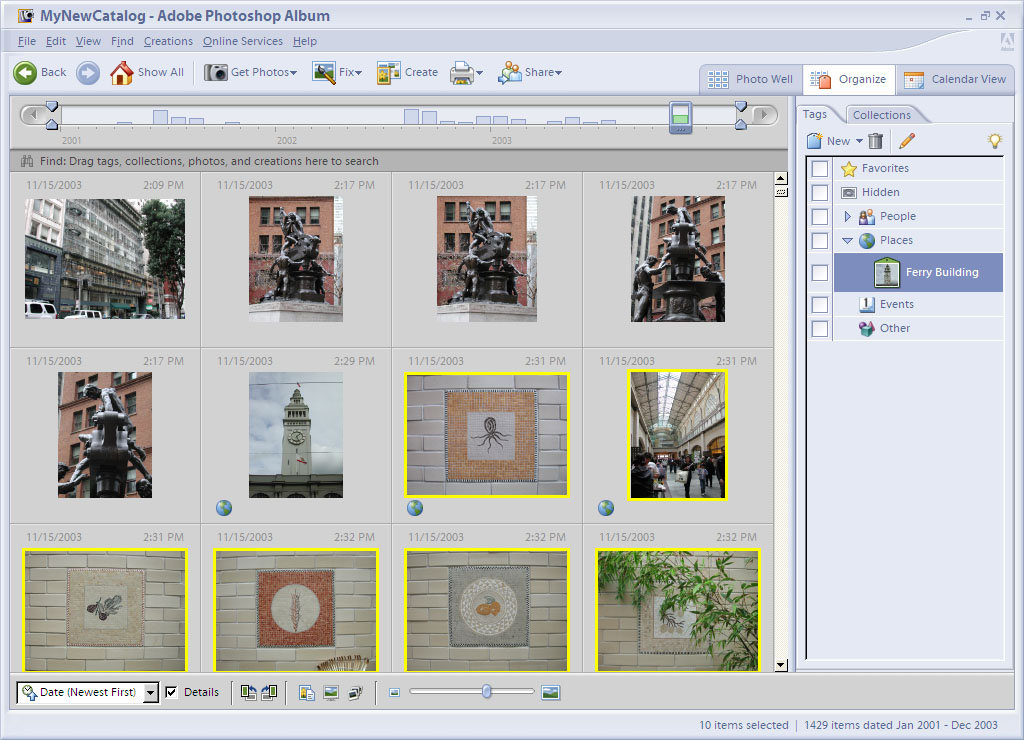
Task: Click the rotate left icon in bottom bar
Action: point(249,692)
